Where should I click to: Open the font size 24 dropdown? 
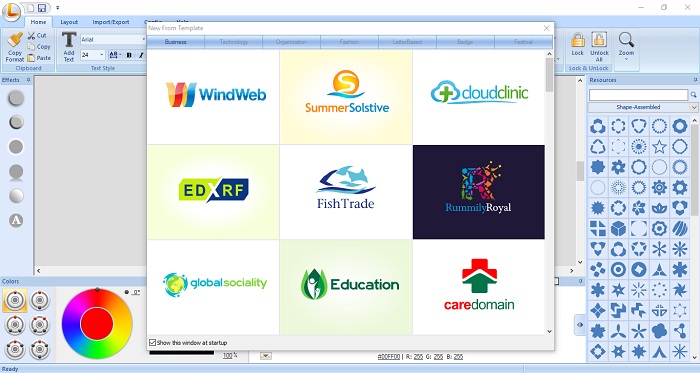(x=102, y=55)
